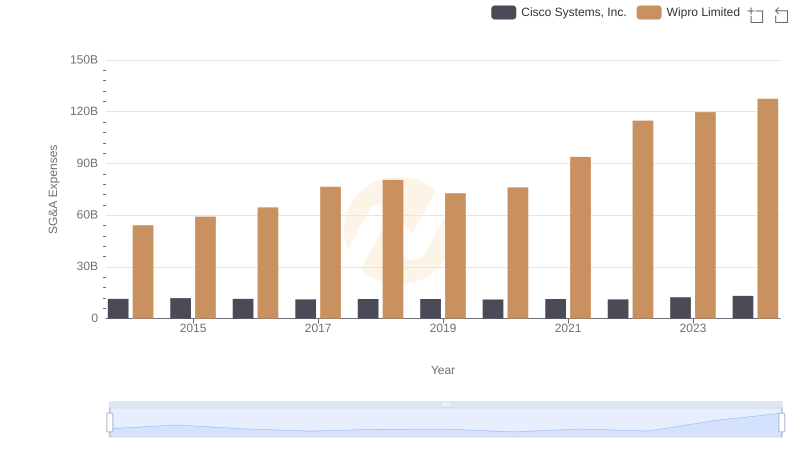Click the Wipro Limited legend label
Screen dimensions: 800x461
703,12
